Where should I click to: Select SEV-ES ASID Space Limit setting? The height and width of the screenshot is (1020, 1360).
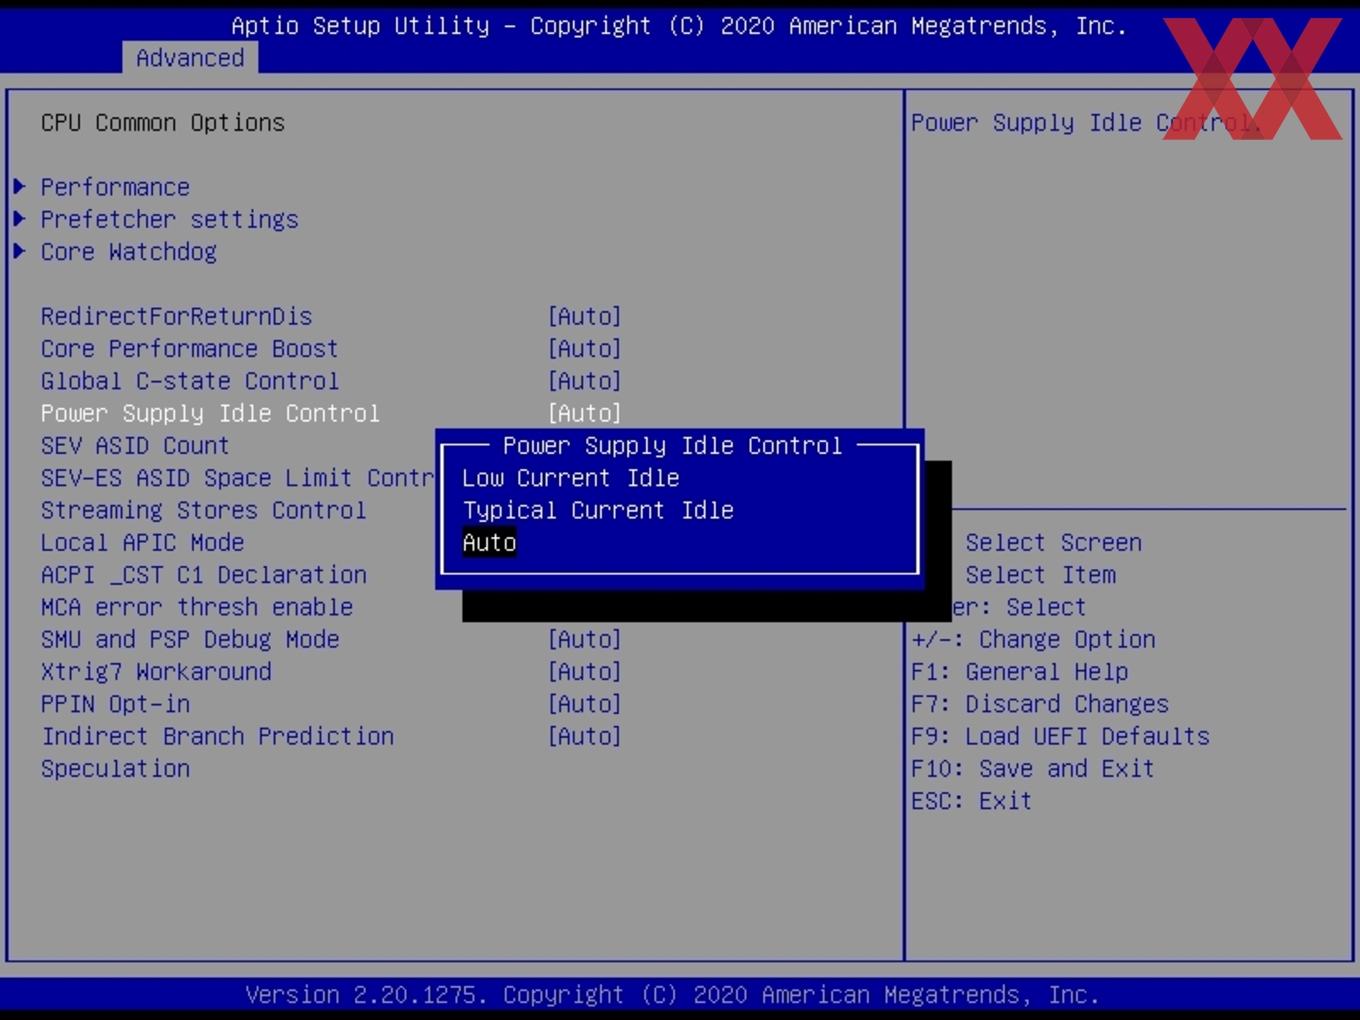[237, 478]
